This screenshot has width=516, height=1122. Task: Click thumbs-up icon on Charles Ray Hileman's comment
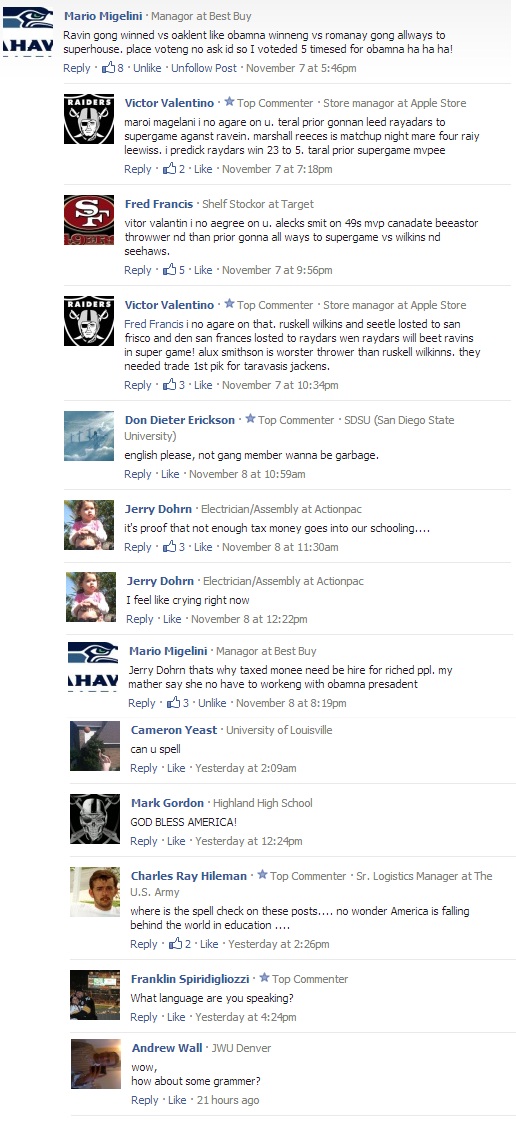tap(175, 944)
